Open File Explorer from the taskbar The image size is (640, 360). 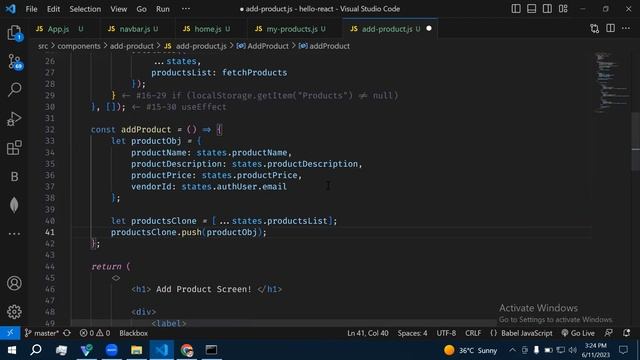click(x=136, y=350)
